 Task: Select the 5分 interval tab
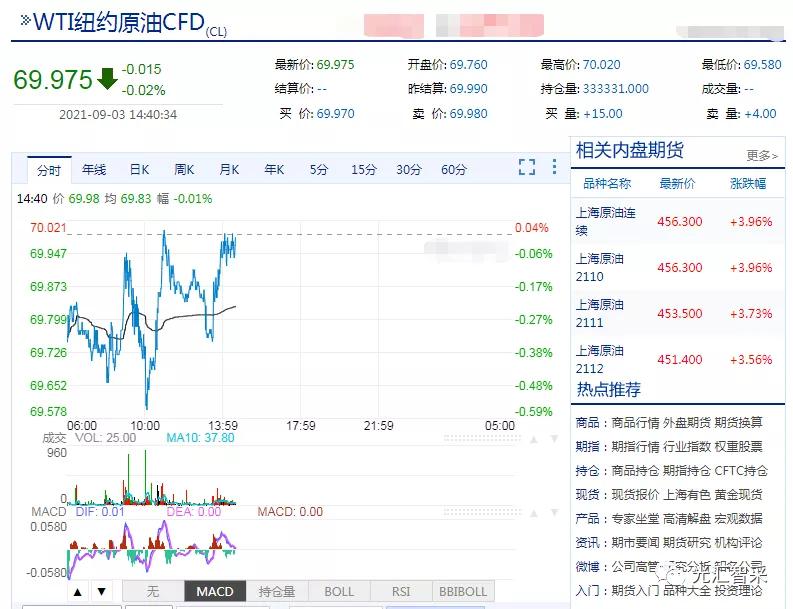[x=319, y=169]
